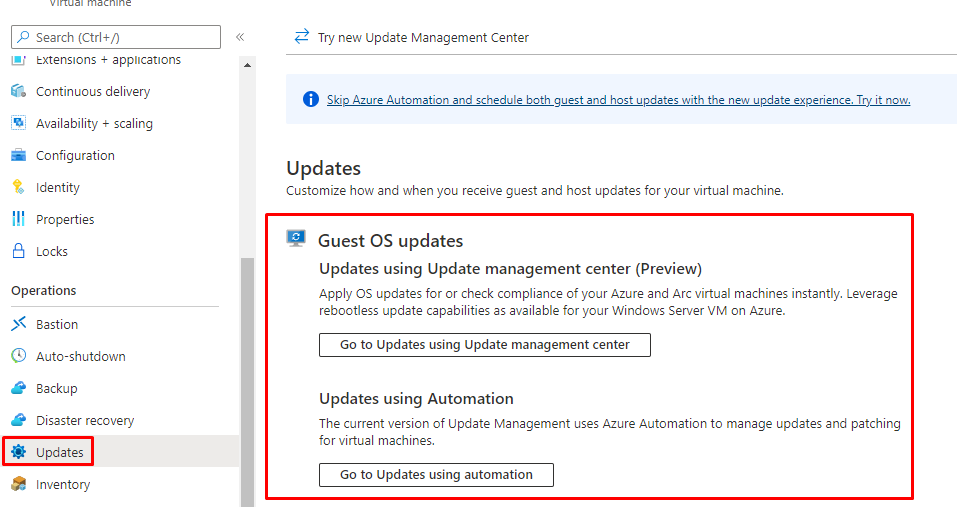Open Inventory menu item
The width and height of the screenshot is (957, 507).
[63, 485]
